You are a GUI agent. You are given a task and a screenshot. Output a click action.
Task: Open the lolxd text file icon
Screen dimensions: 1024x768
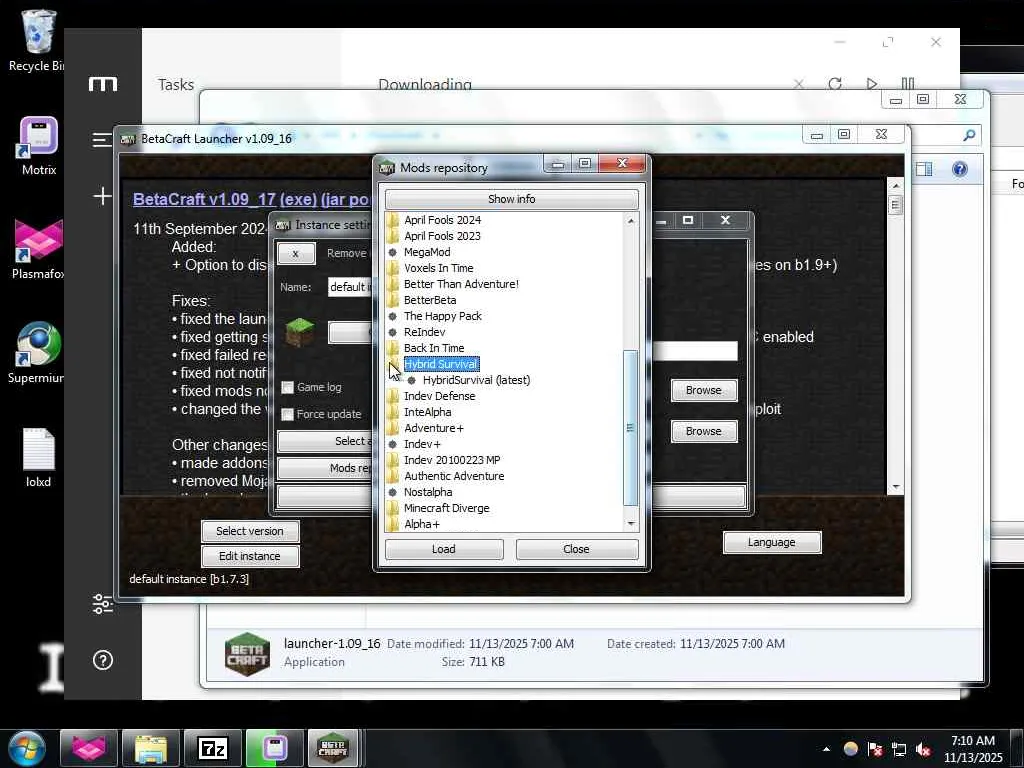click(x=38, y=457)
